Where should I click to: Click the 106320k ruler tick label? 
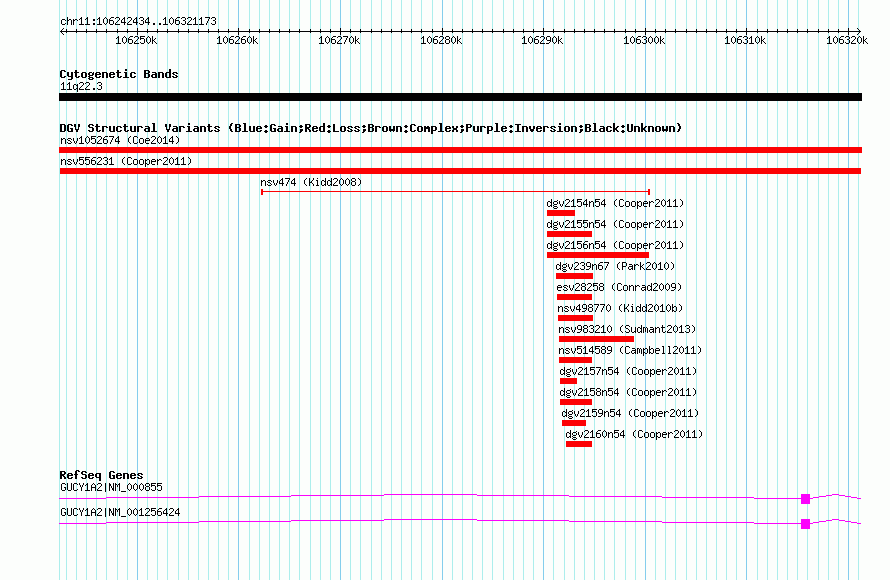point(847,40)
